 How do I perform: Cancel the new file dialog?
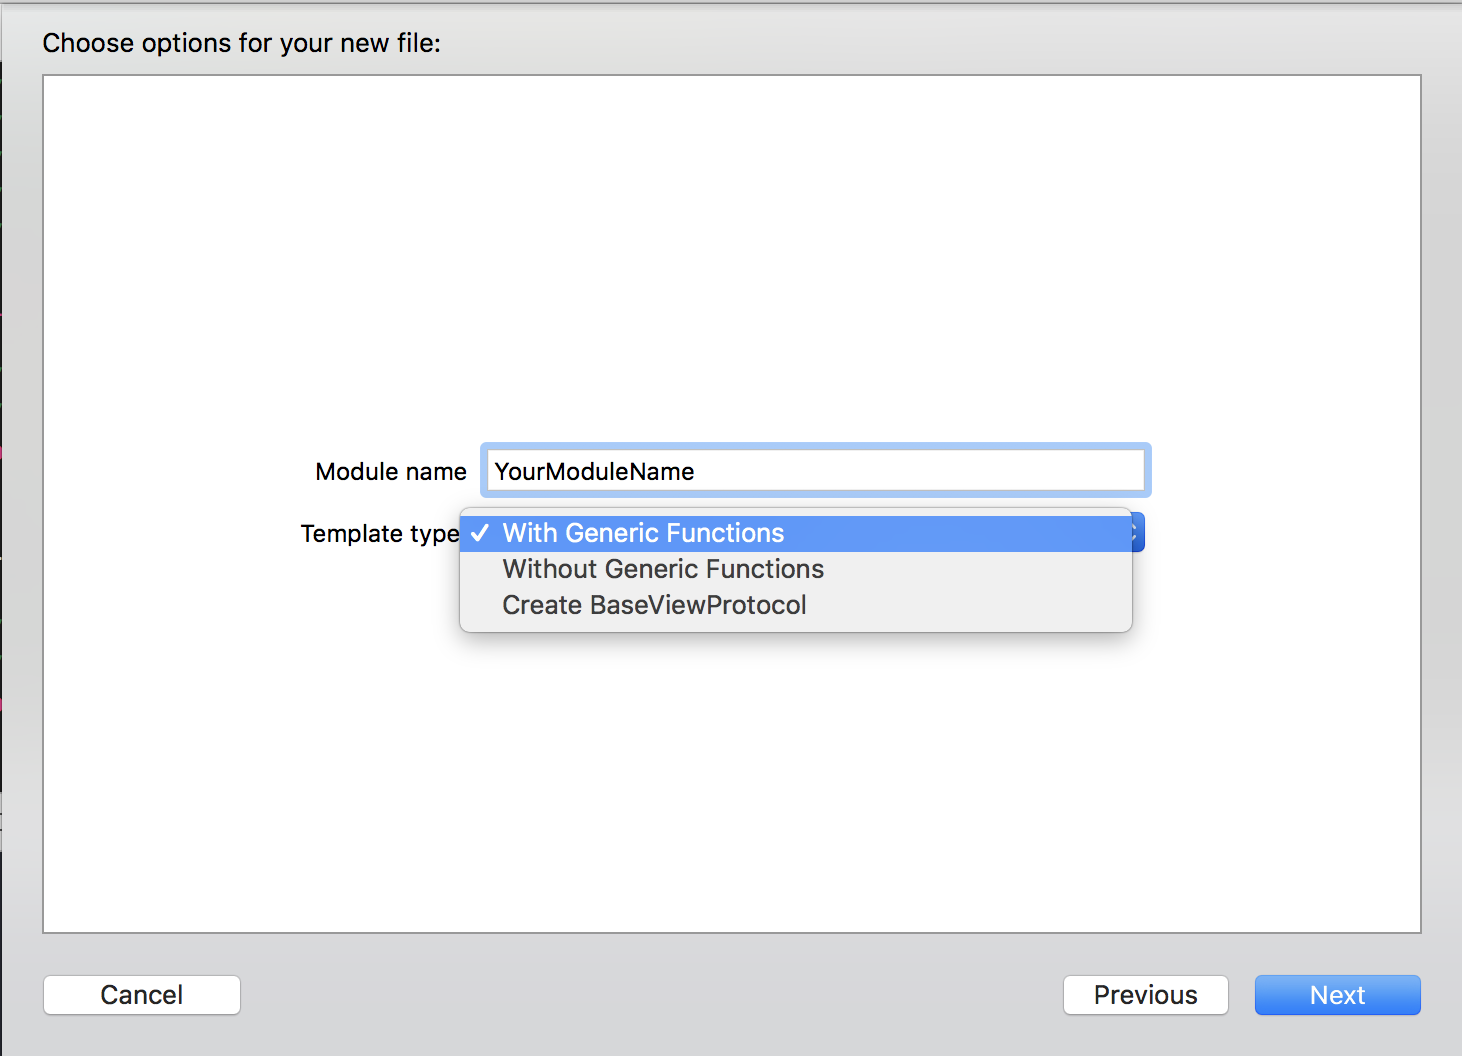[142, 995]
